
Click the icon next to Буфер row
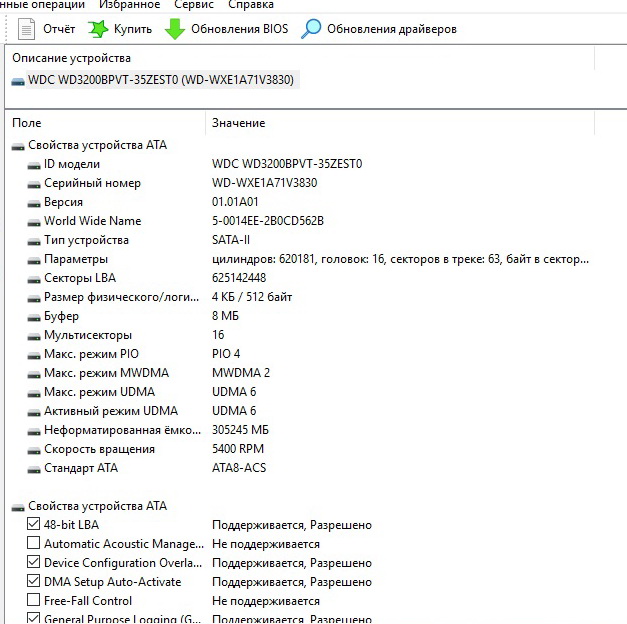pos(35,316)
